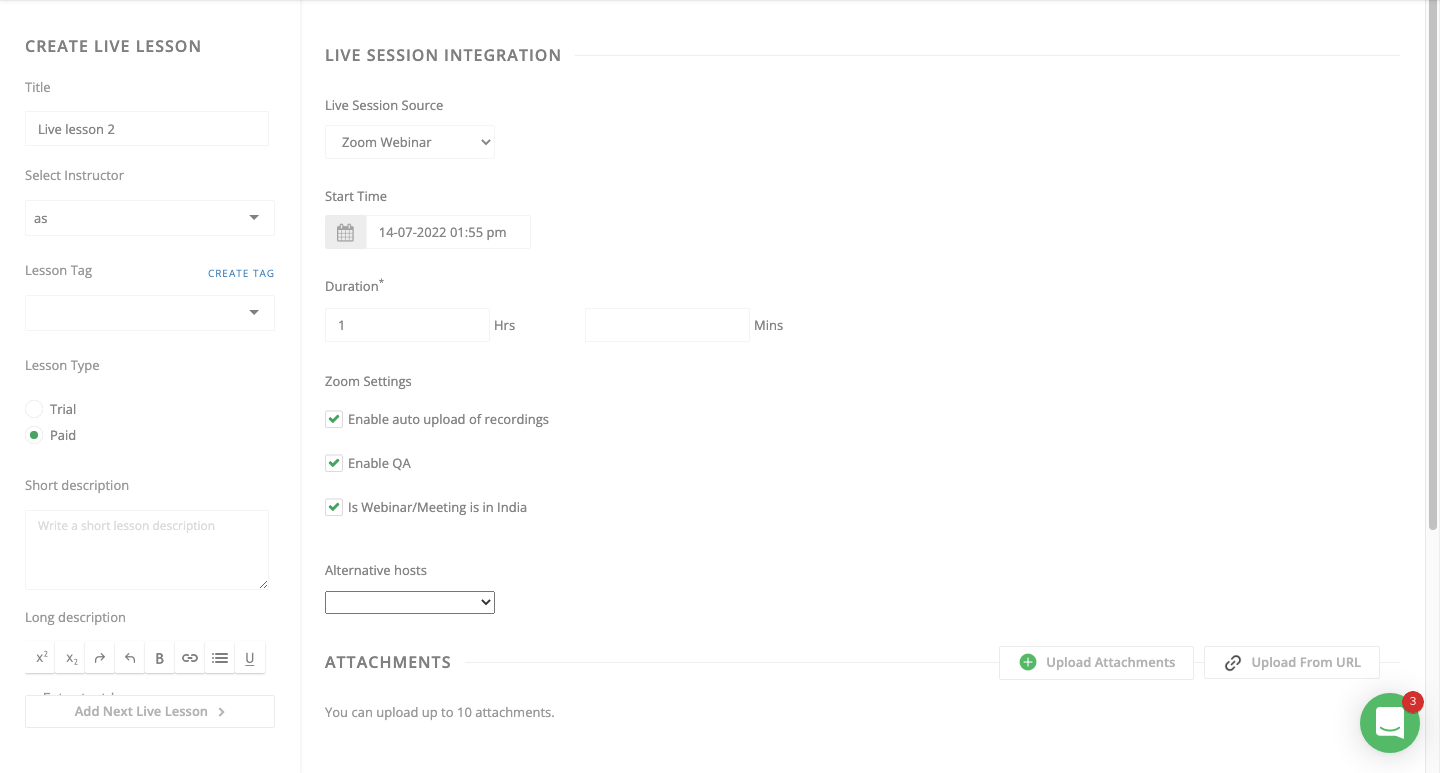Image resolution: width=1440 pixels, height=773 pixels.
Task: Open the chat support widget
Action: pyautogui.click(x=1390, y=723)
